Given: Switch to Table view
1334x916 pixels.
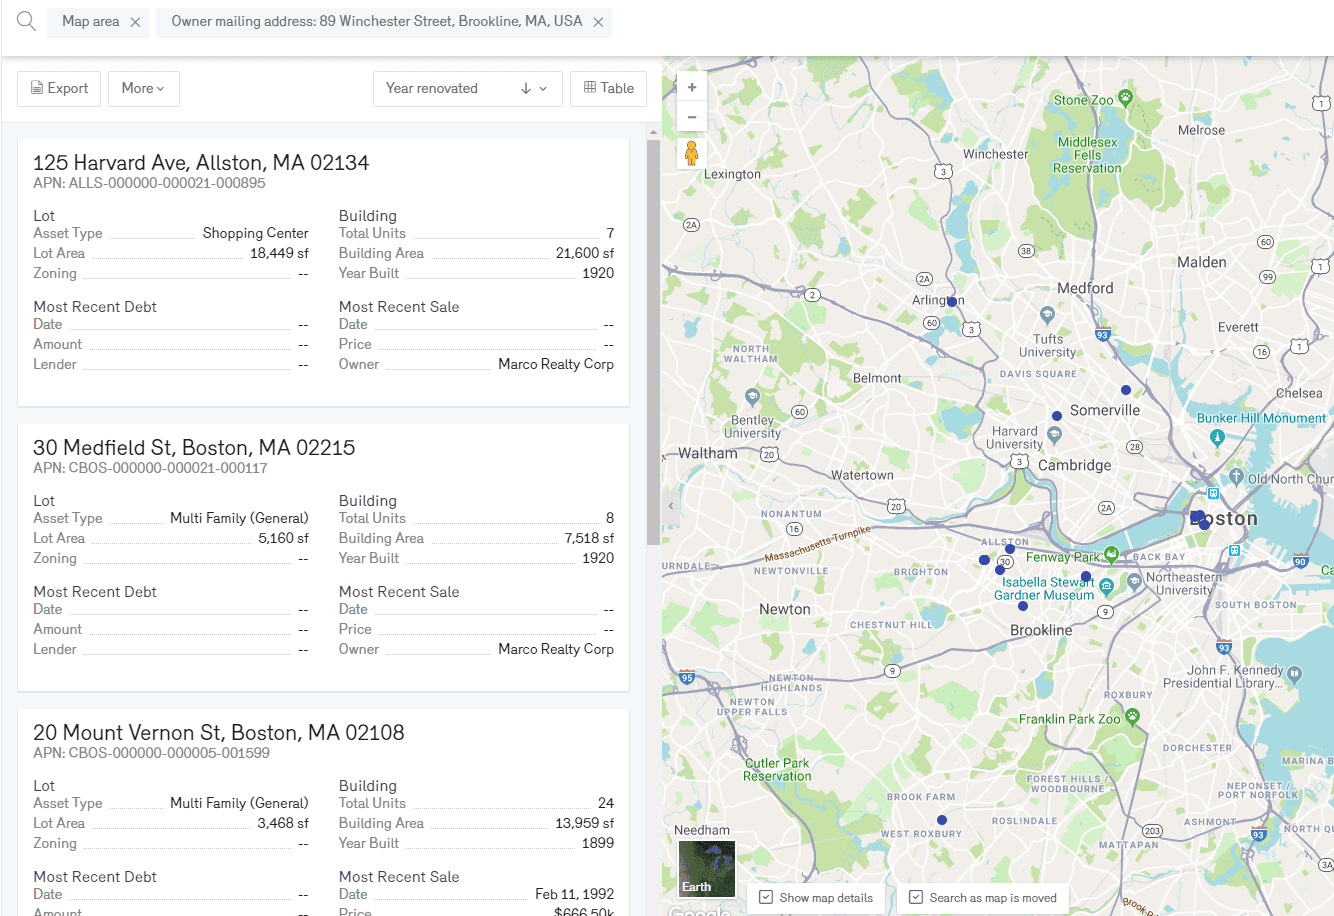Looking at the screenshot, I should (608, 89).
